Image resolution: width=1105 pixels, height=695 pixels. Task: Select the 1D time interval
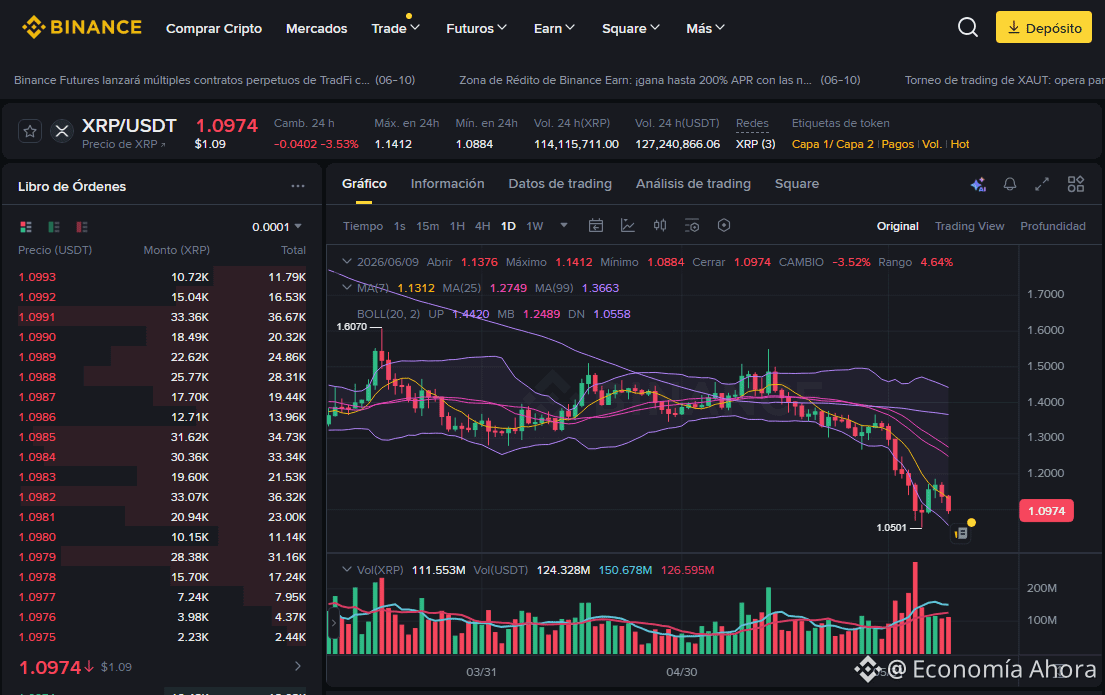508,226
